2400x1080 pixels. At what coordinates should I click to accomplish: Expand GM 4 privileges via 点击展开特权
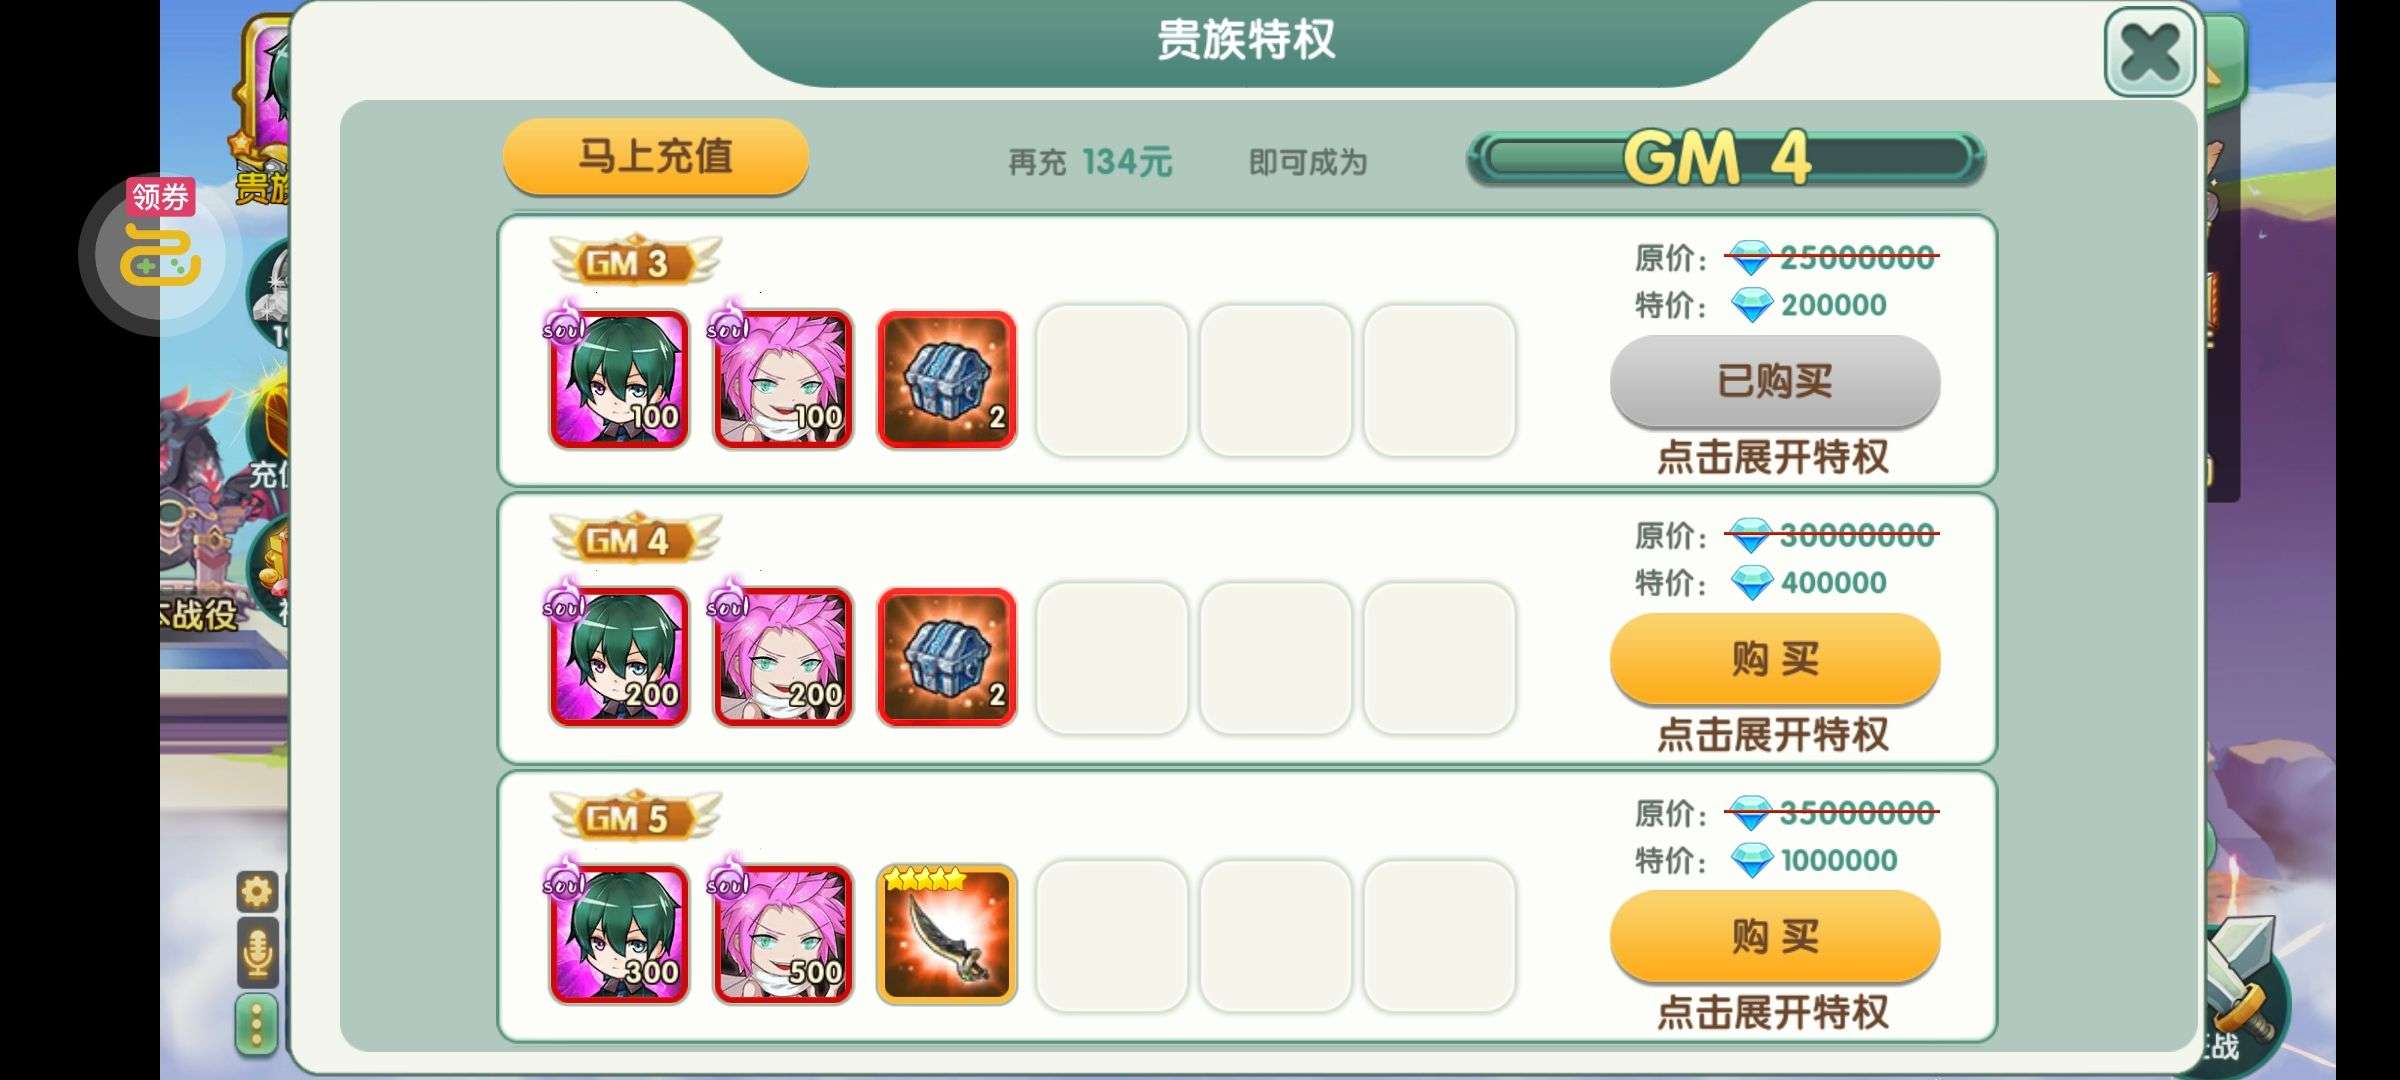point(1773,735)
